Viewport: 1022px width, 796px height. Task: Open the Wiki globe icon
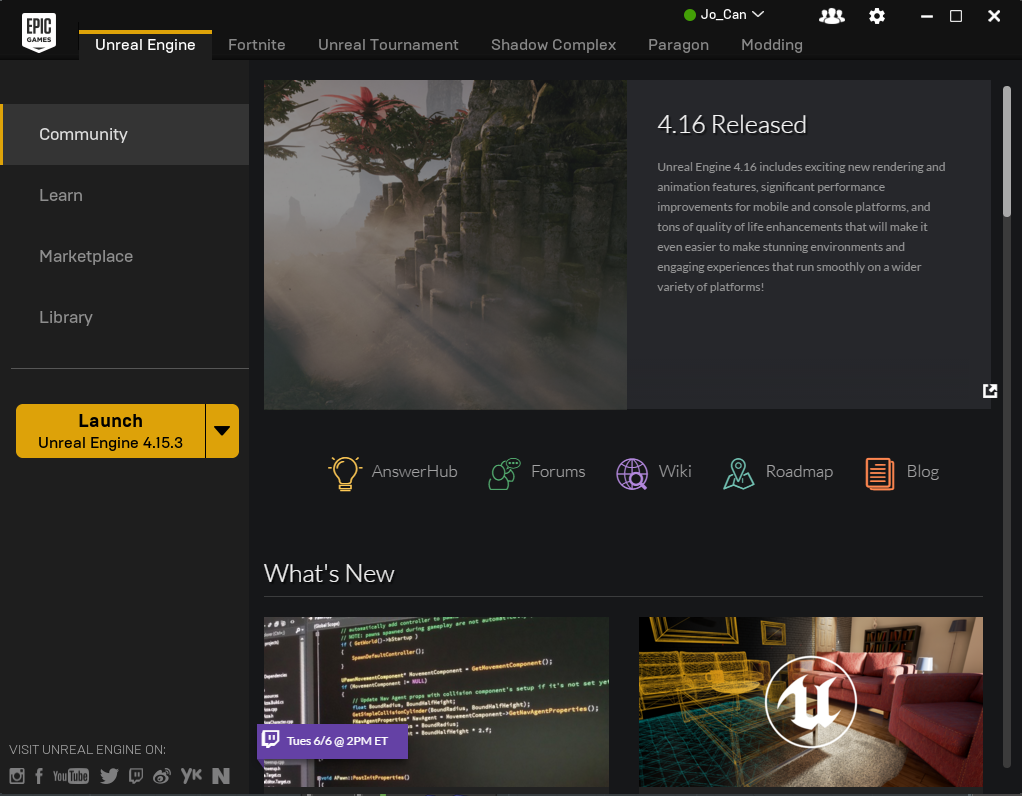click(632, 473)
